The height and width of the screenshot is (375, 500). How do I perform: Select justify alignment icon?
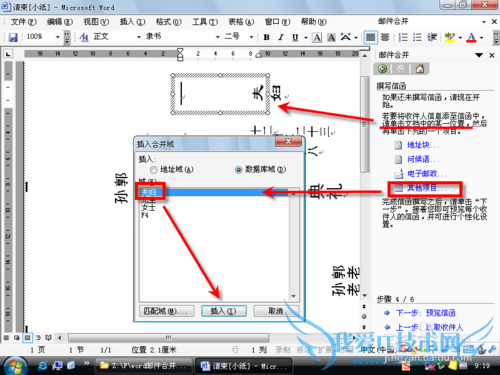[x=370, y=37]
